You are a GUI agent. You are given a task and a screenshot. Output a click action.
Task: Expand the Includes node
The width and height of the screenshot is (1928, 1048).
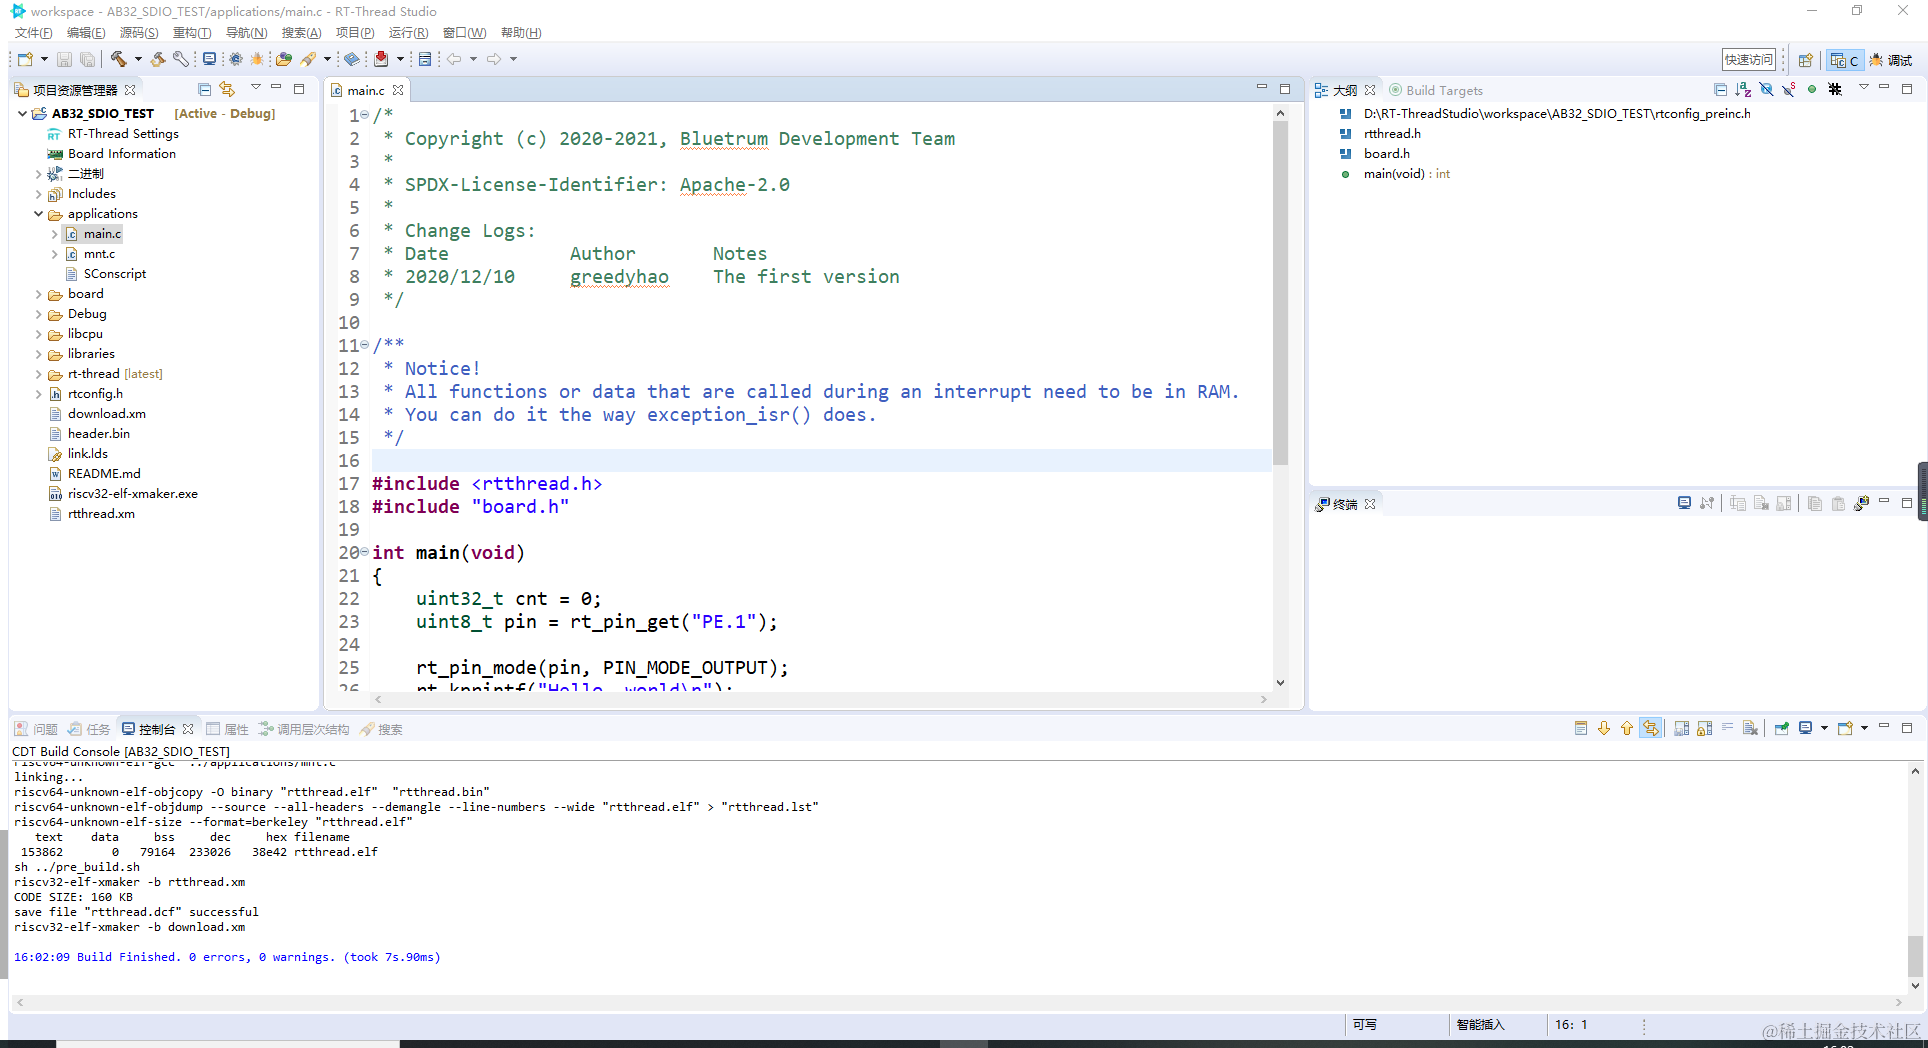[38, 194]
